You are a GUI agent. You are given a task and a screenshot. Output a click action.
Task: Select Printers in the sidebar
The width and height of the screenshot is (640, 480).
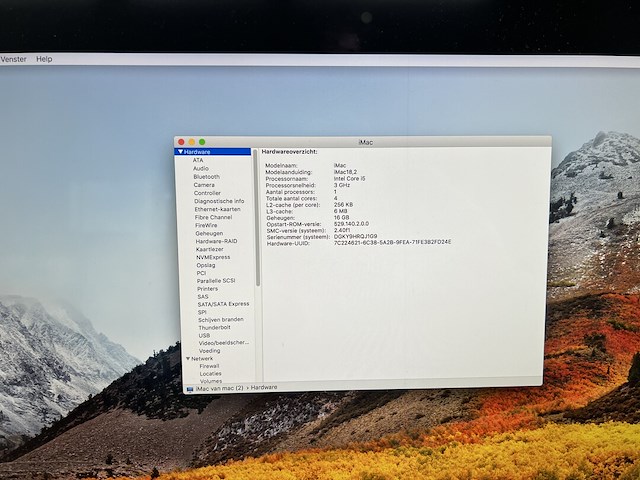pos(207,288)
